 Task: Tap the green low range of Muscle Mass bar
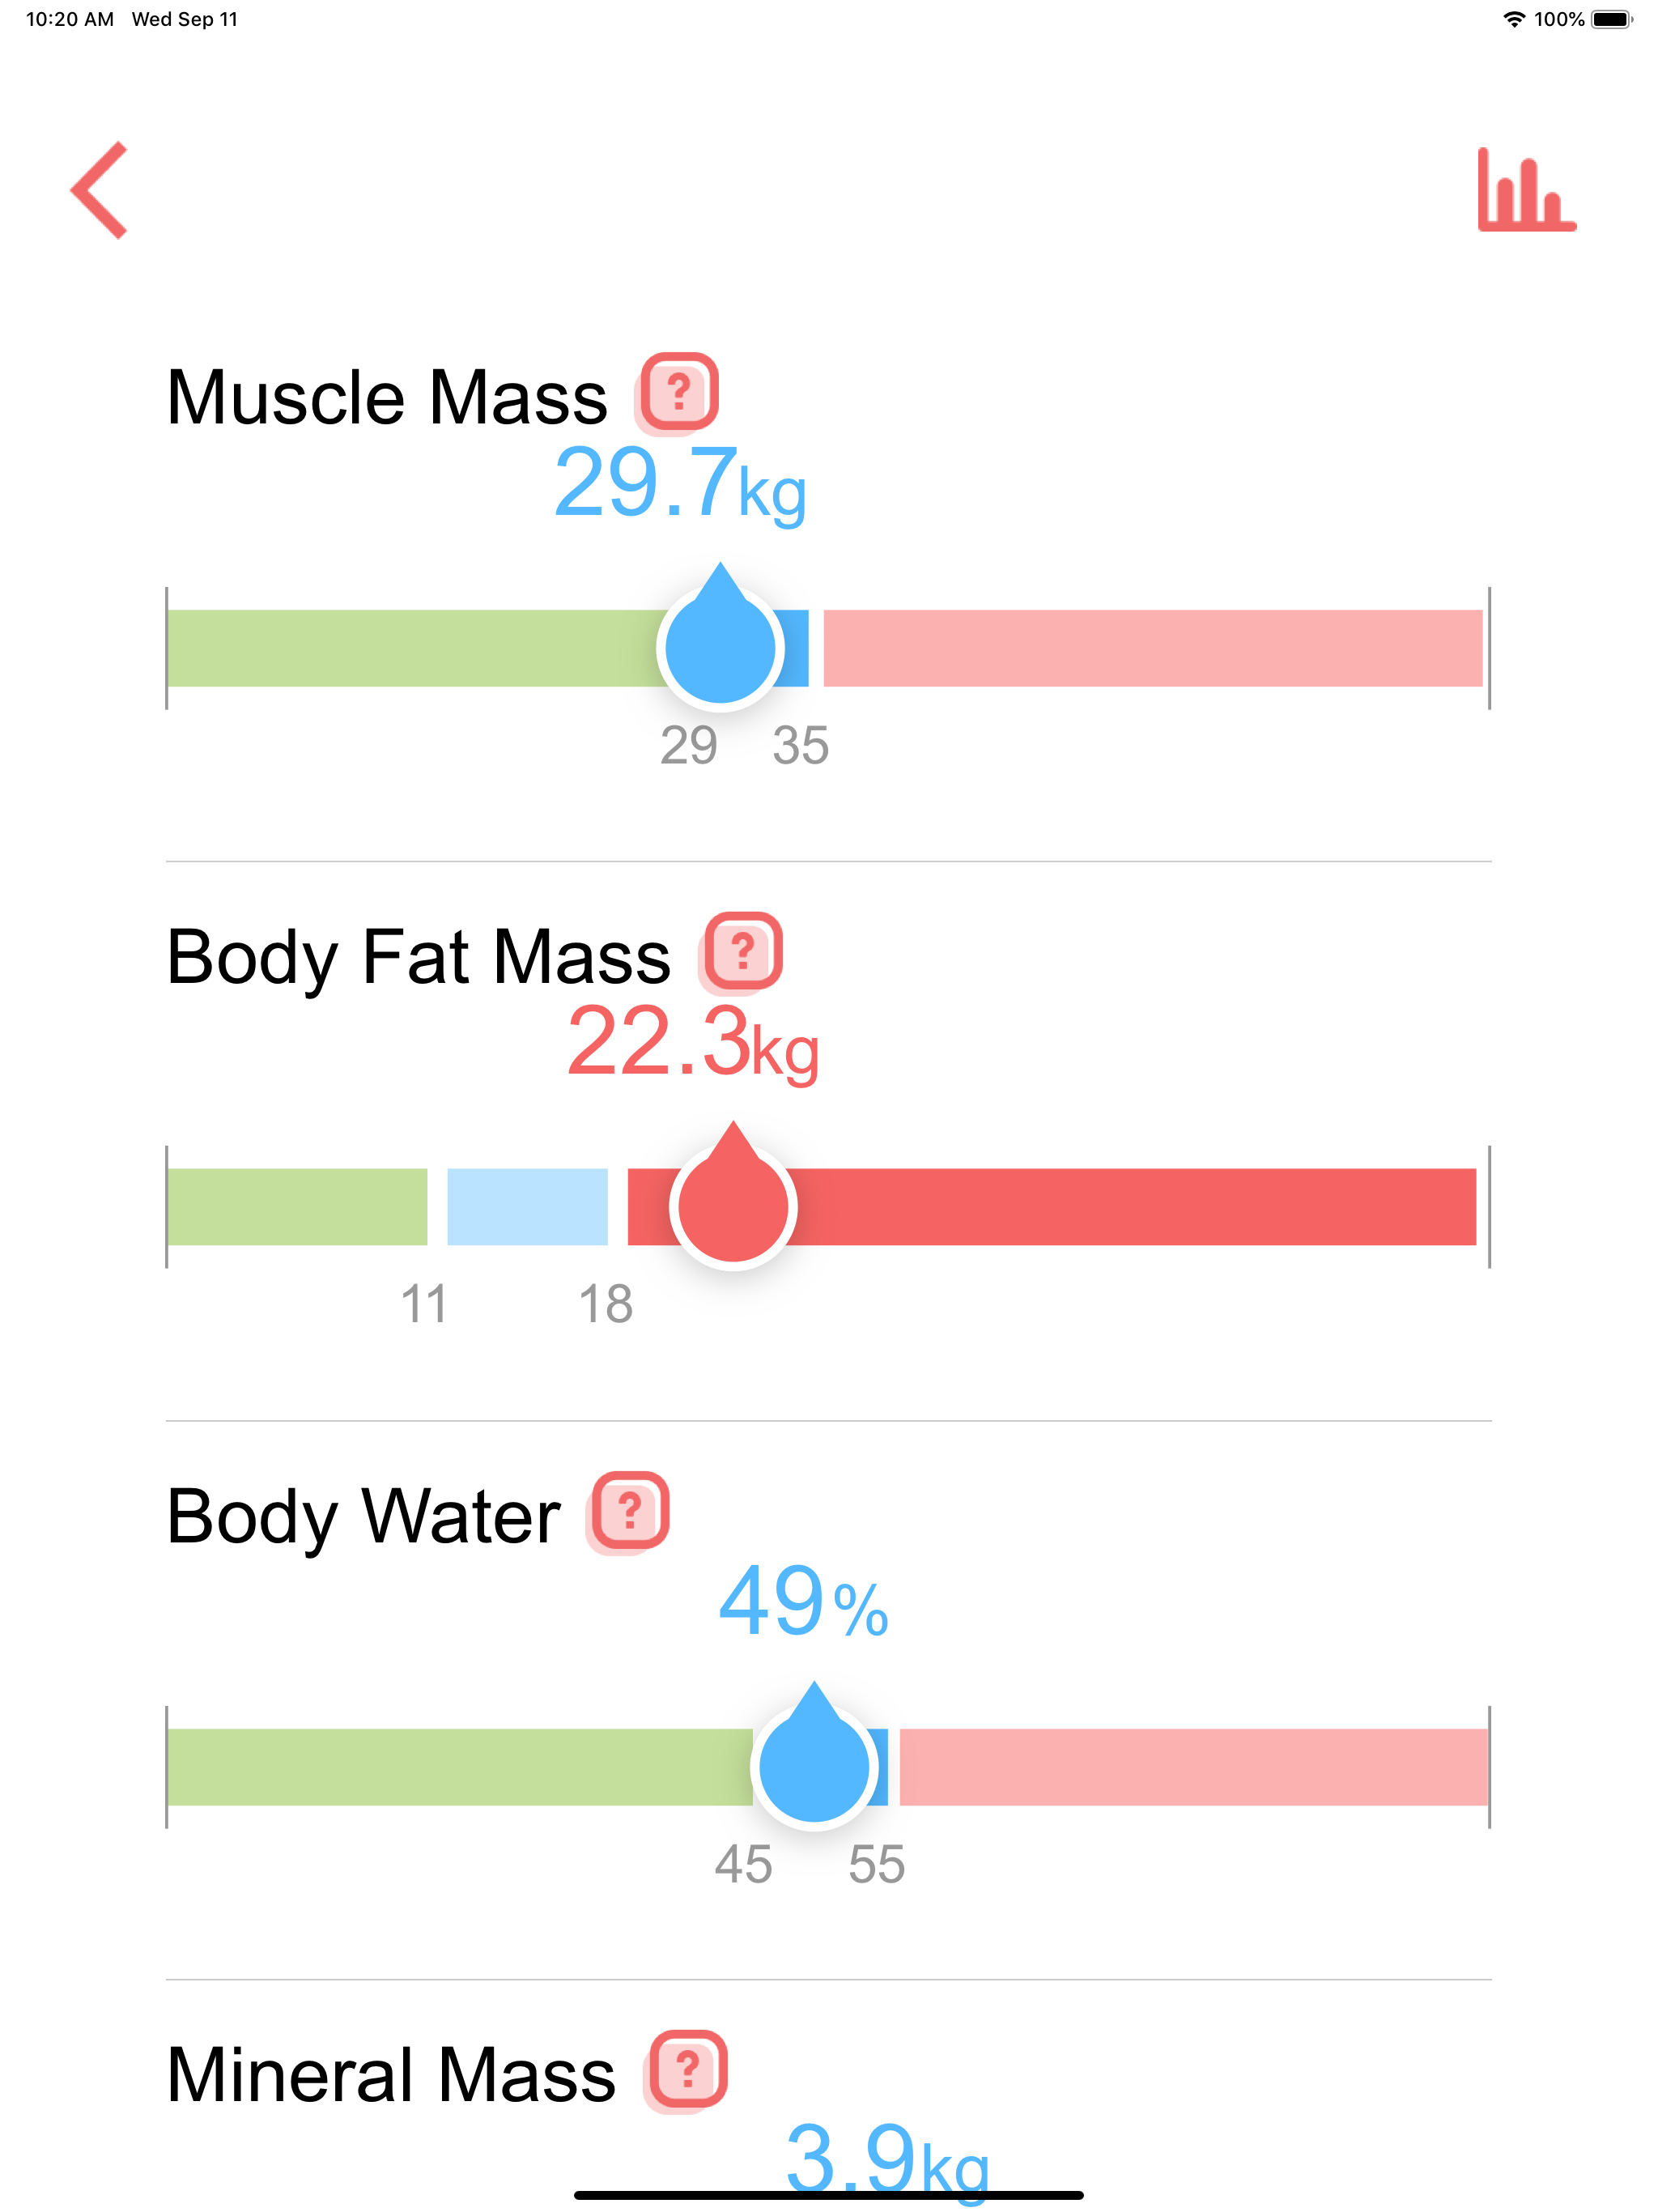413,648
